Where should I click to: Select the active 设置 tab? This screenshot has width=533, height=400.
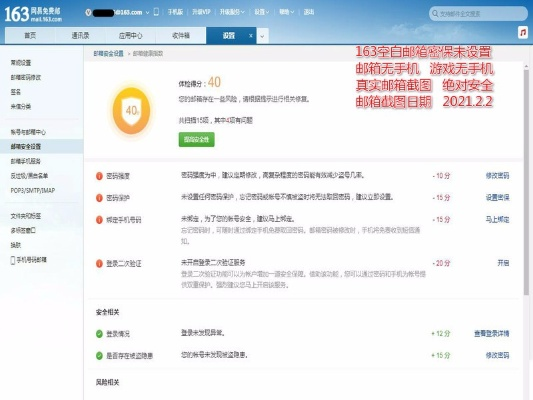228,36
